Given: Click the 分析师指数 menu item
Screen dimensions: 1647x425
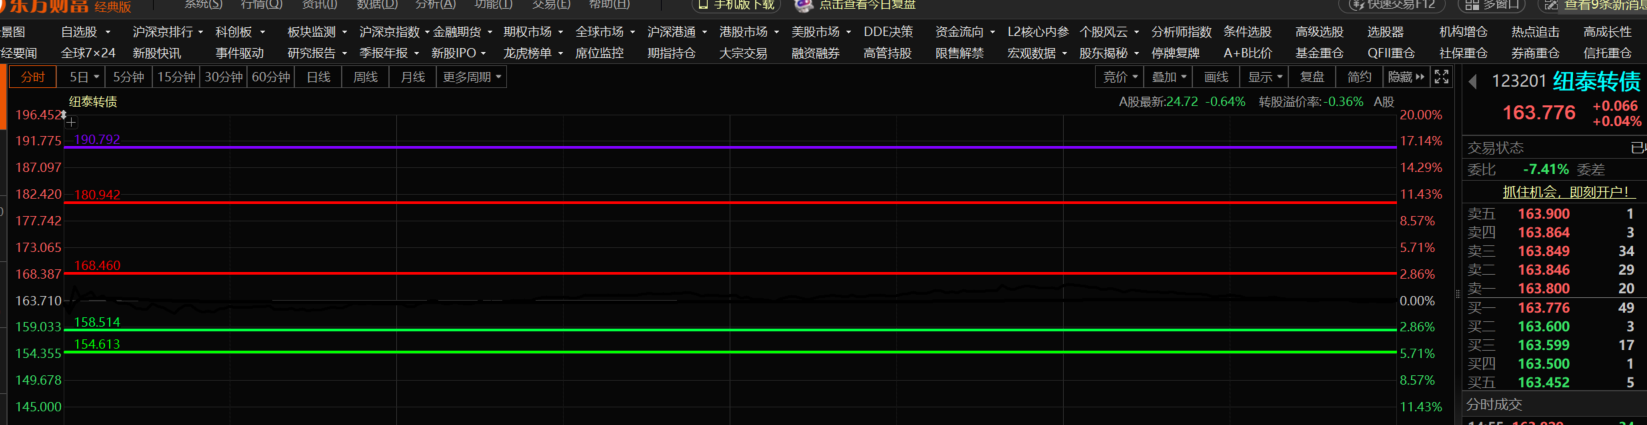Looking at the screenshot, I should (x=1181, y=32).
